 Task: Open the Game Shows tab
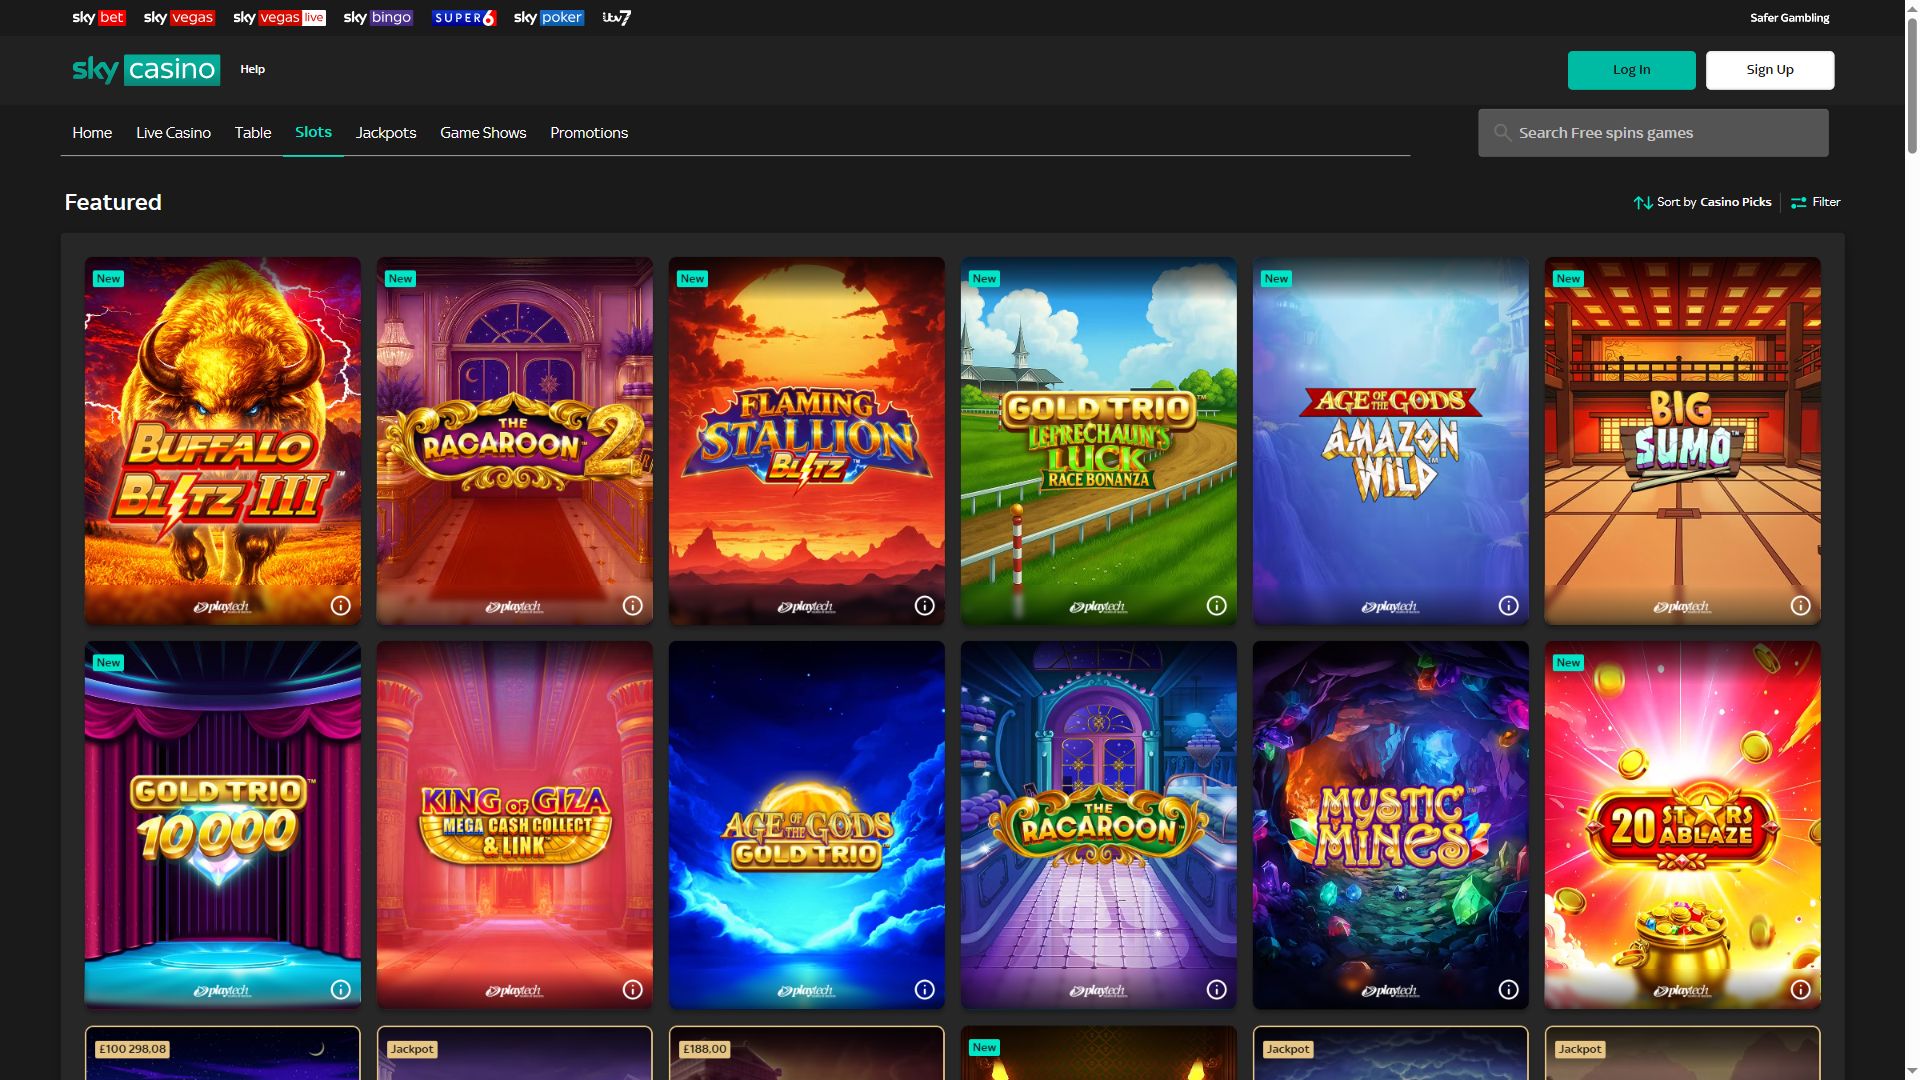(483, 133)
